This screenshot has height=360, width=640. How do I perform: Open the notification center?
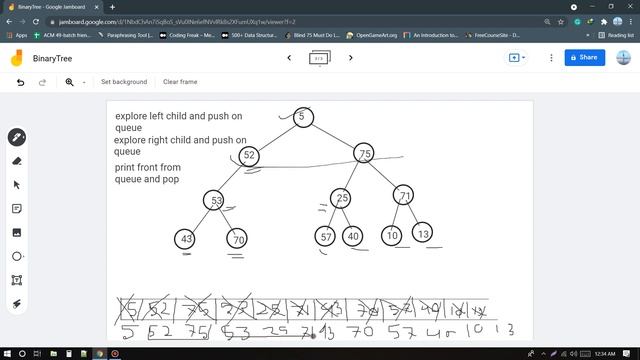[627, 353]
